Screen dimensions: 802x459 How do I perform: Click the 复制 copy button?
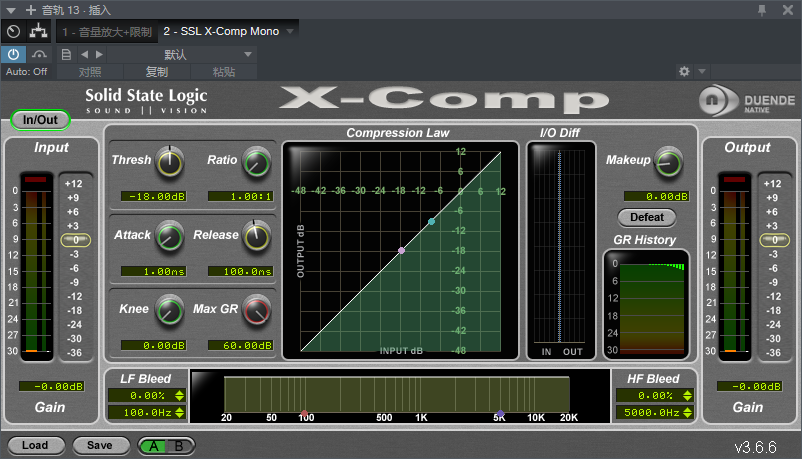point(157,72)
